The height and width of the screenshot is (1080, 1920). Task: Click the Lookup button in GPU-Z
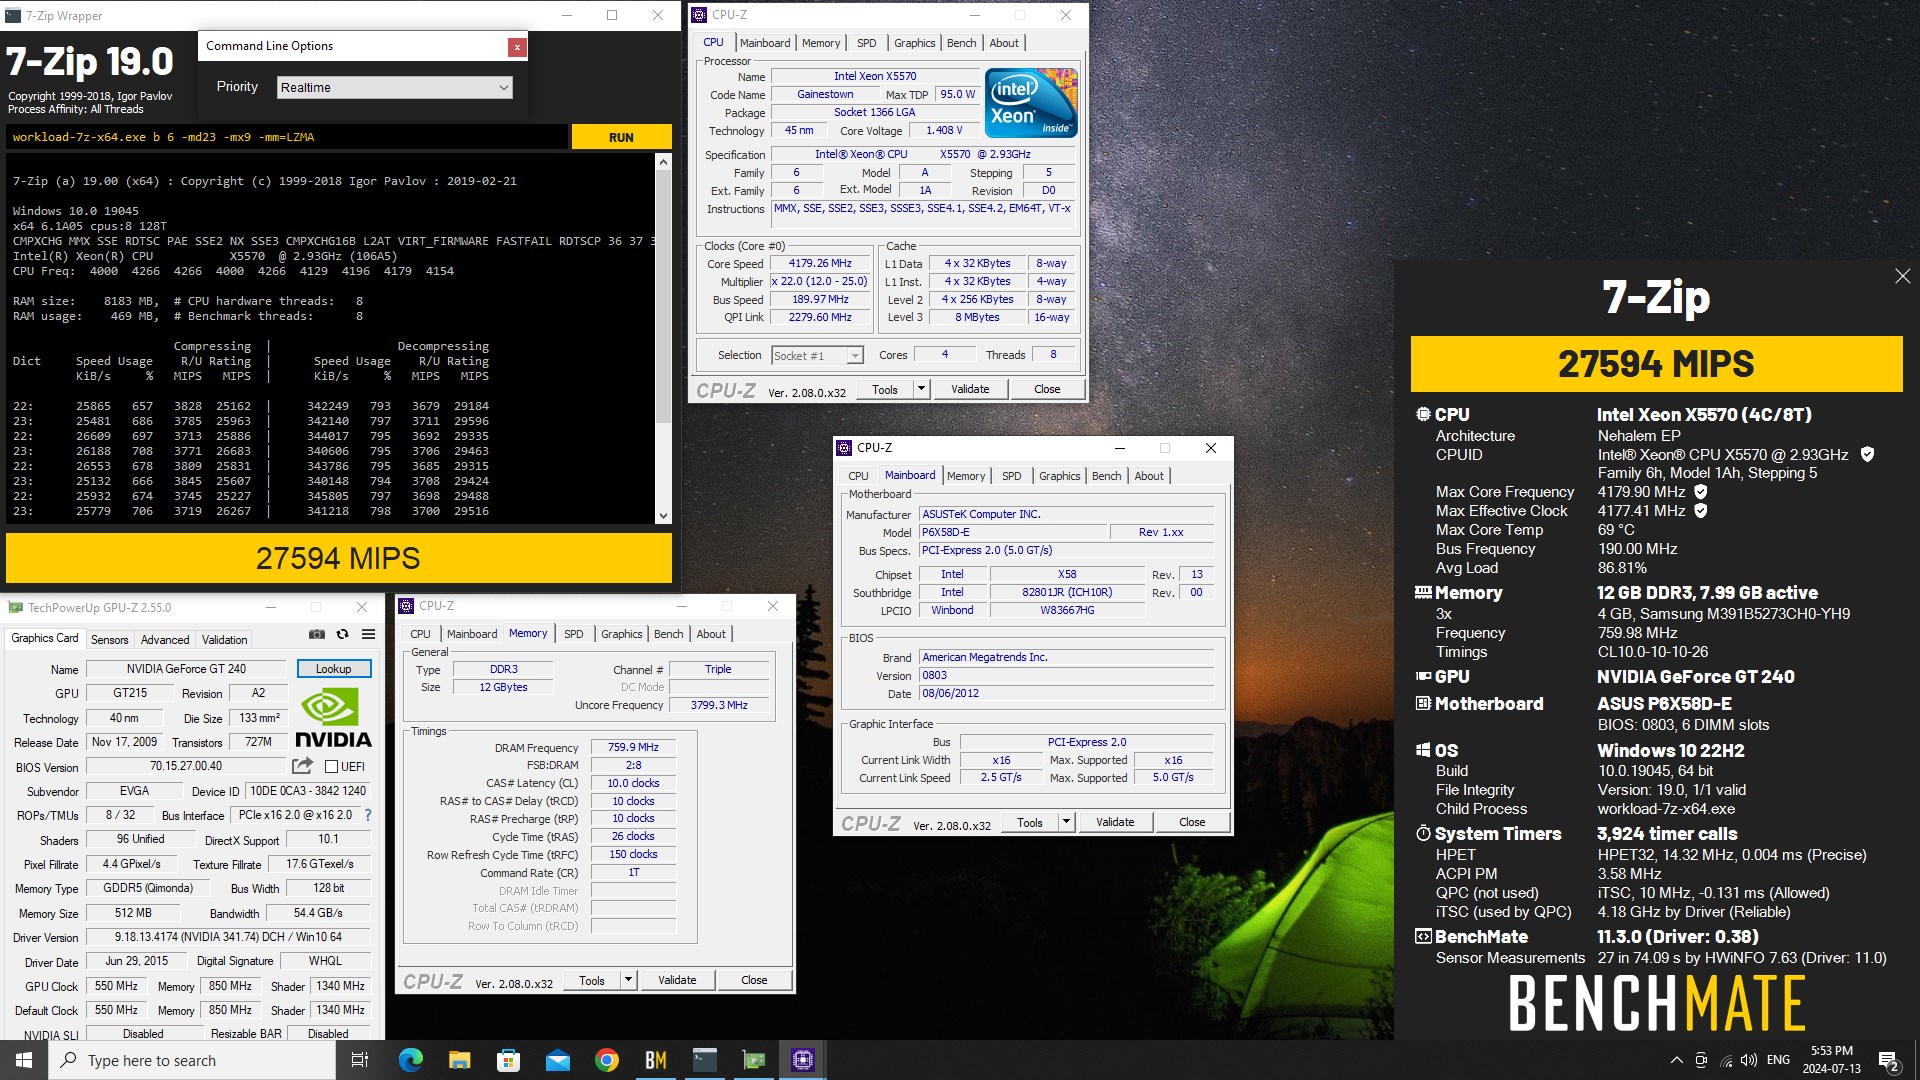(x=333, y=669)
